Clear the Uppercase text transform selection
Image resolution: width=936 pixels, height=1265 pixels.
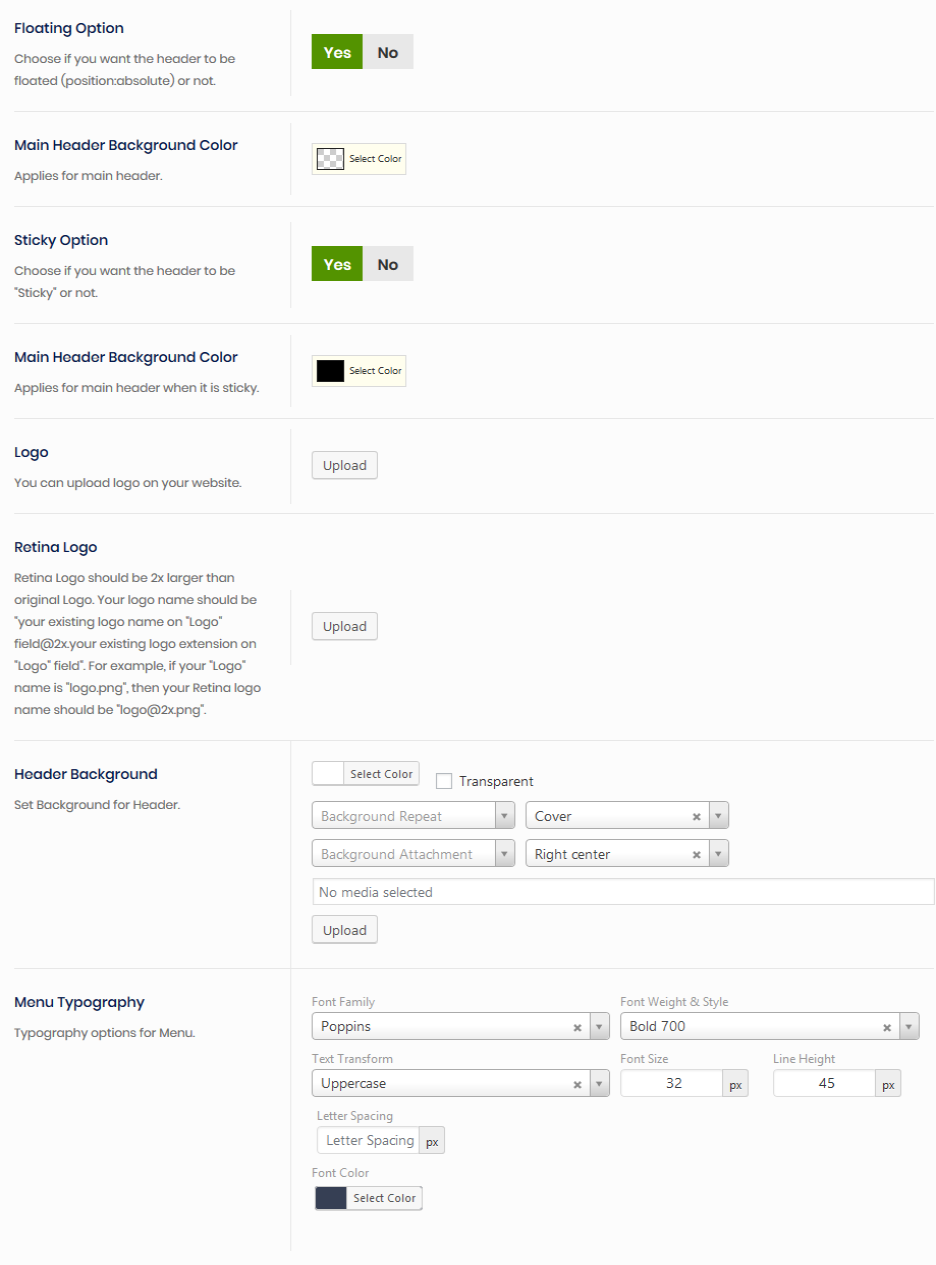(577, 1084)
